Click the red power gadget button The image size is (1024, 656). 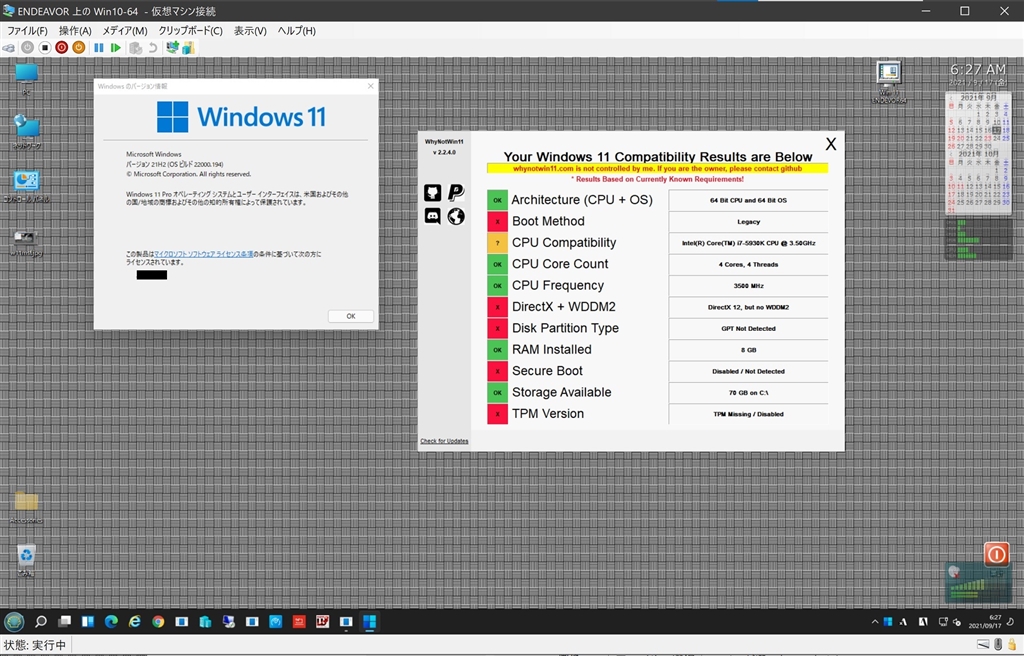tap(997, 555)
